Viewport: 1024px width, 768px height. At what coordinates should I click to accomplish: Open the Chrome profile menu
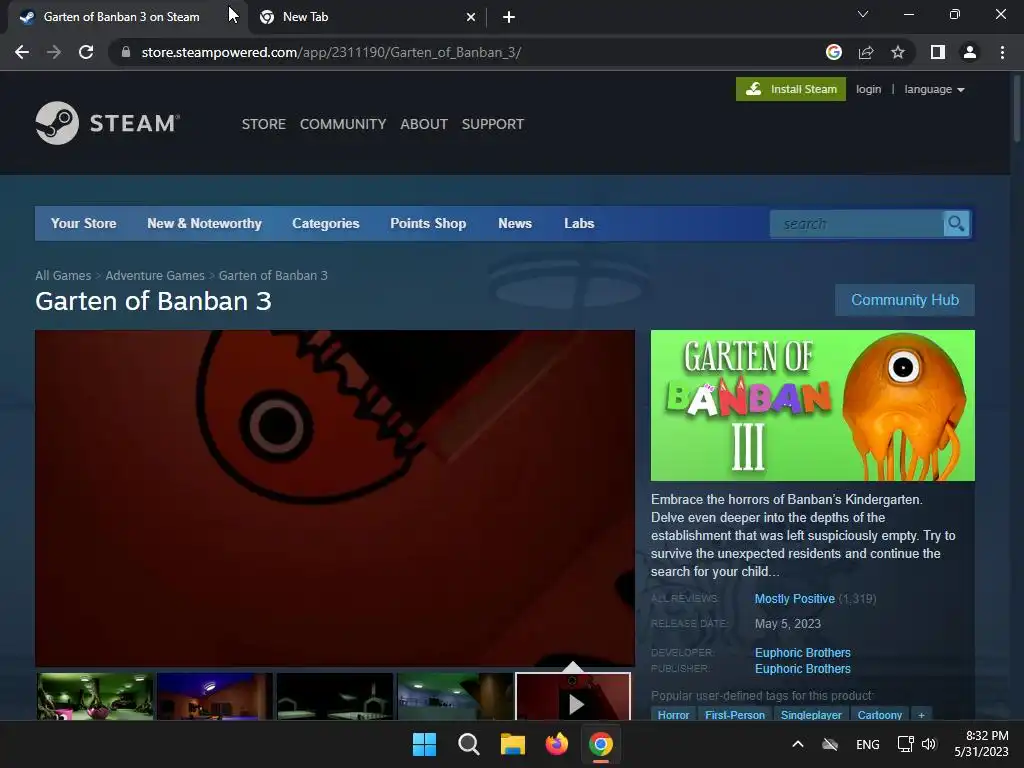970,52
